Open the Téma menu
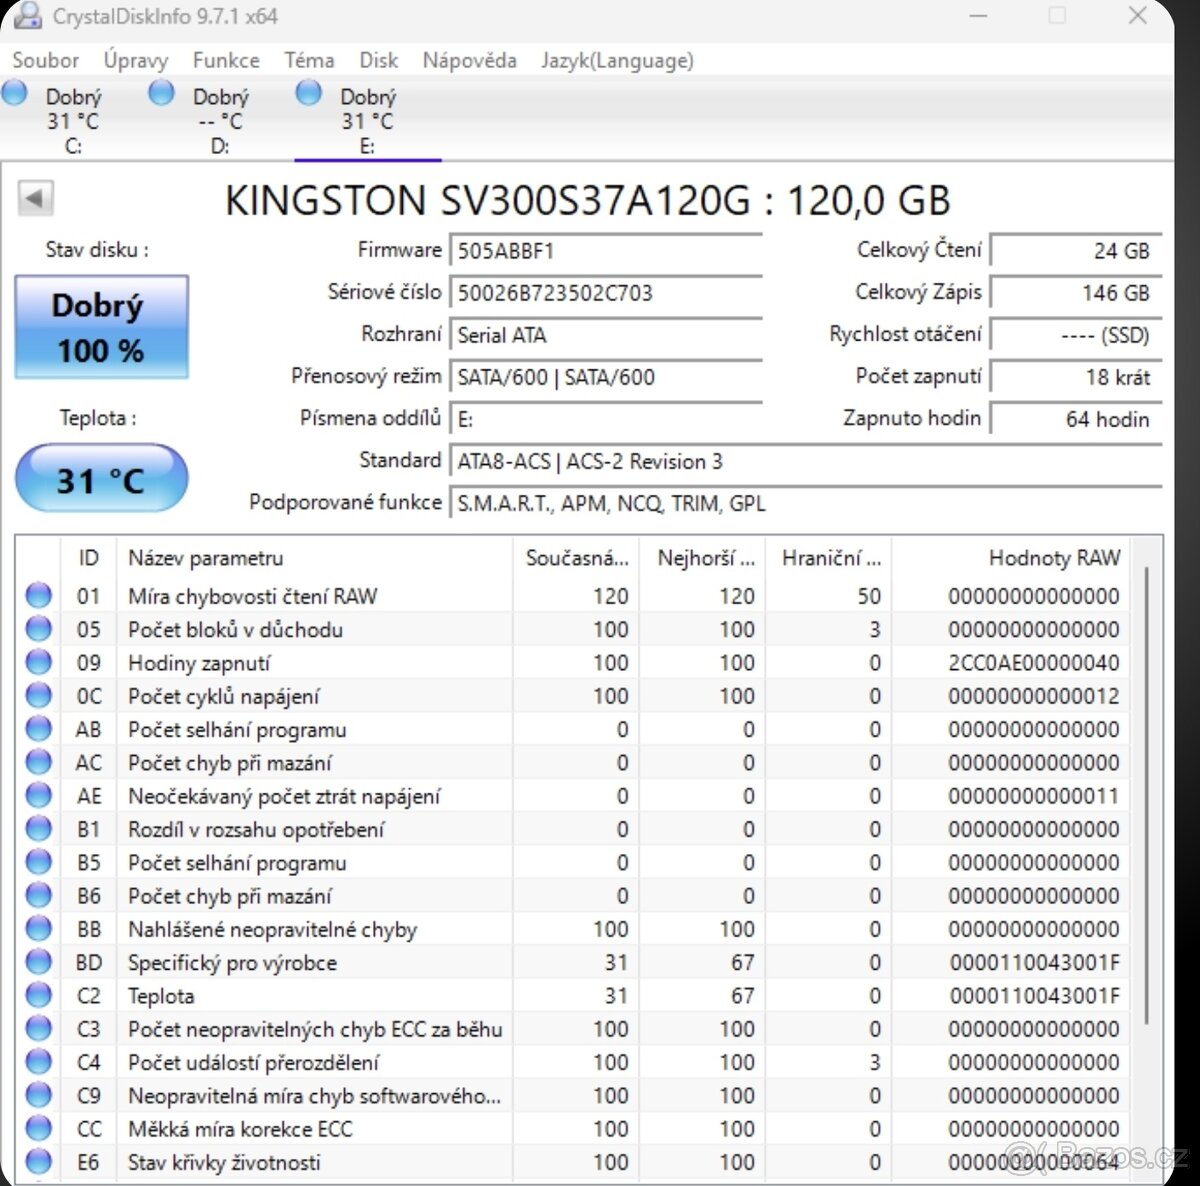This screenshot has width=1200, height=1186. [x=309, y=60]
